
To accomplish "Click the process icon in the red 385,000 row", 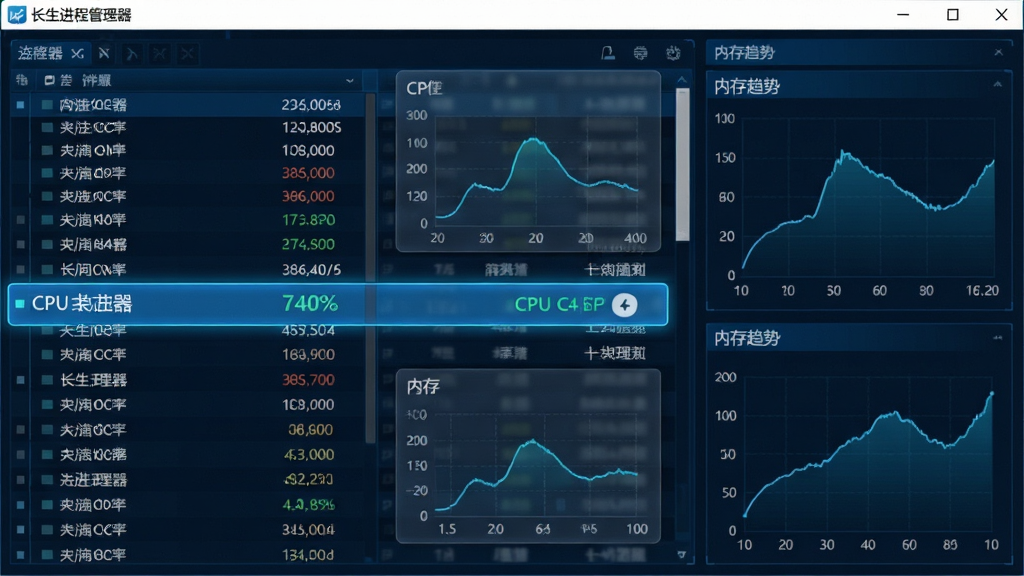I will (47, 173).
